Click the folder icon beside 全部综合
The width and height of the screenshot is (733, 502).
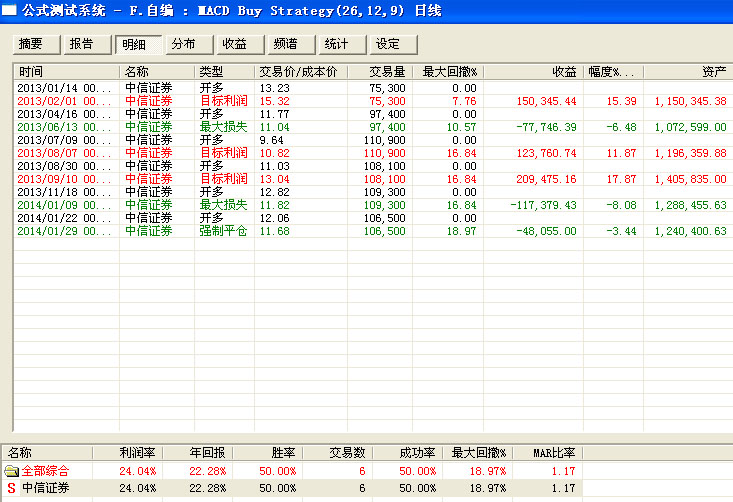click(x=12, y=471)
